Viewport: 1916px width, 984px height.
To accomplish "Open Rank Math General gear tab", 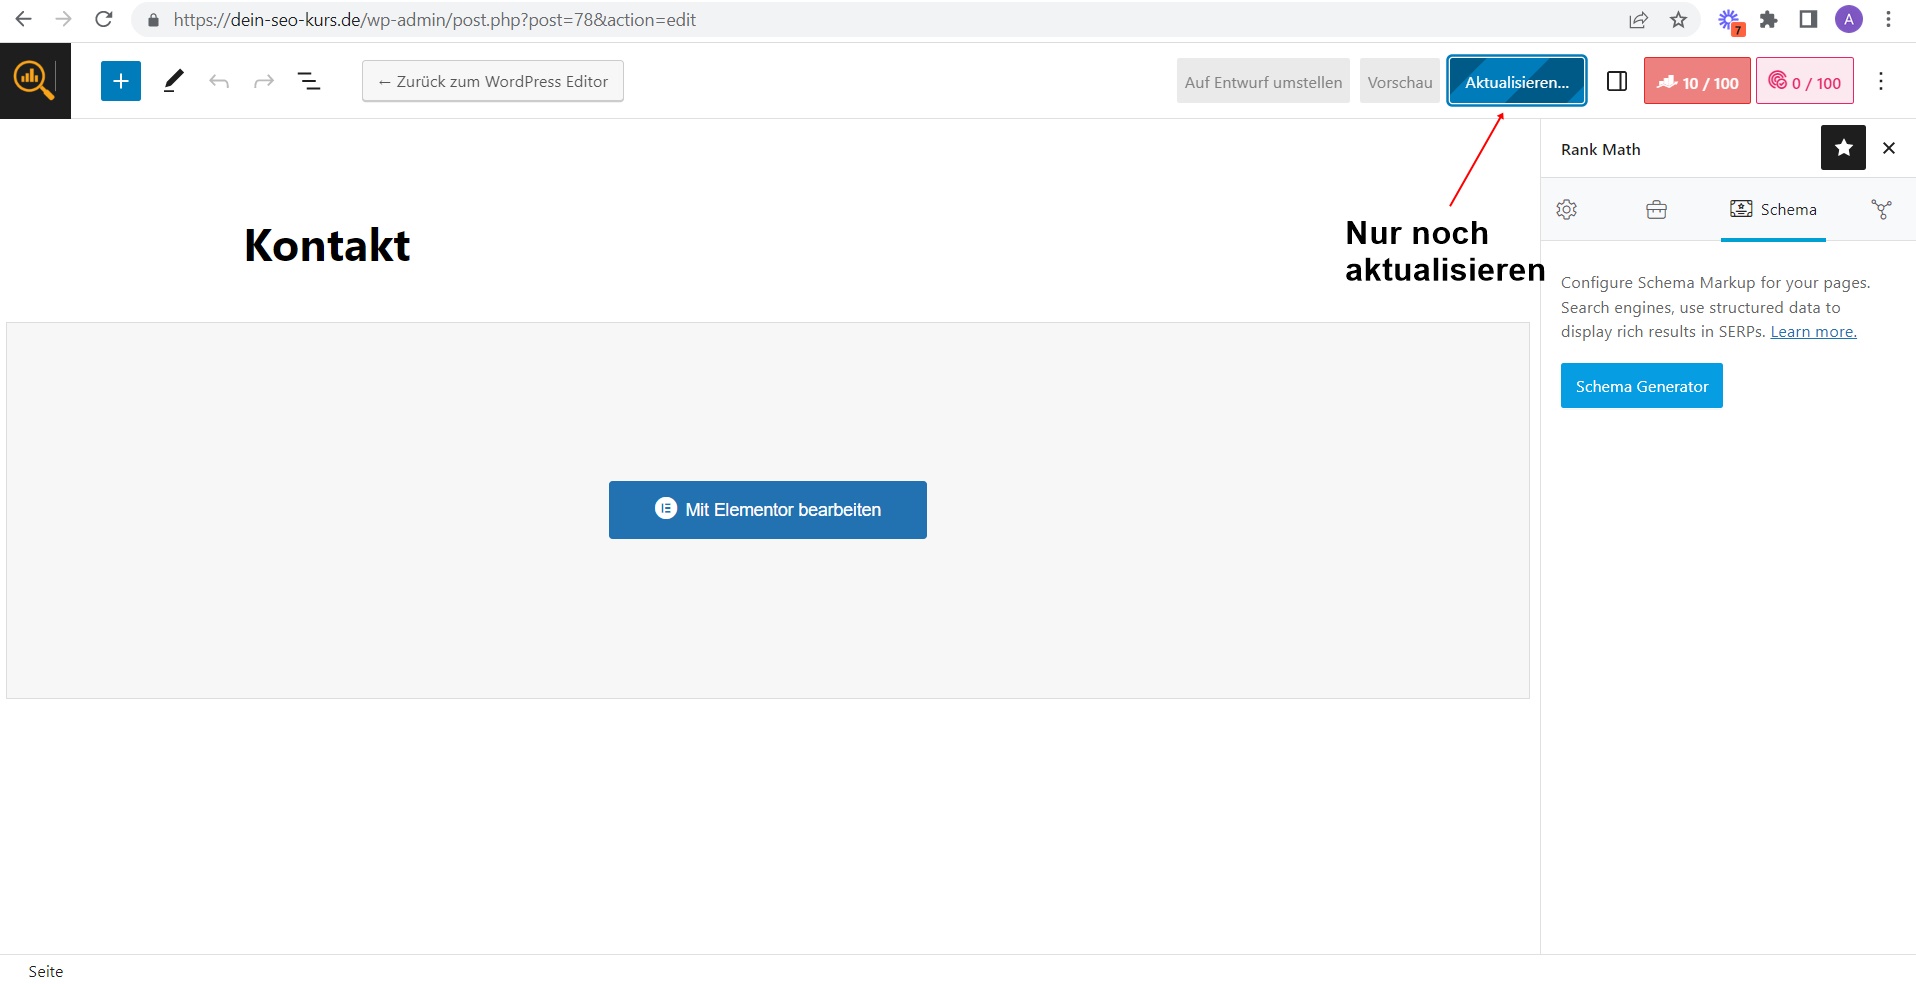I will (1567, 210).
